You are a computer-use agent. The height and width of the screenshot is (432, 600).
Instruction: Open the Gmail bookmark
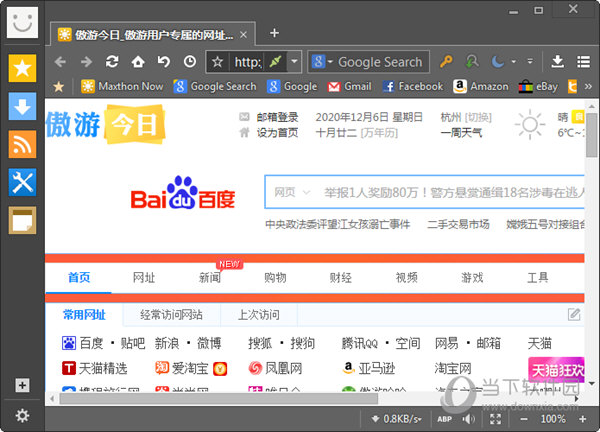click(x=349, y=86)
